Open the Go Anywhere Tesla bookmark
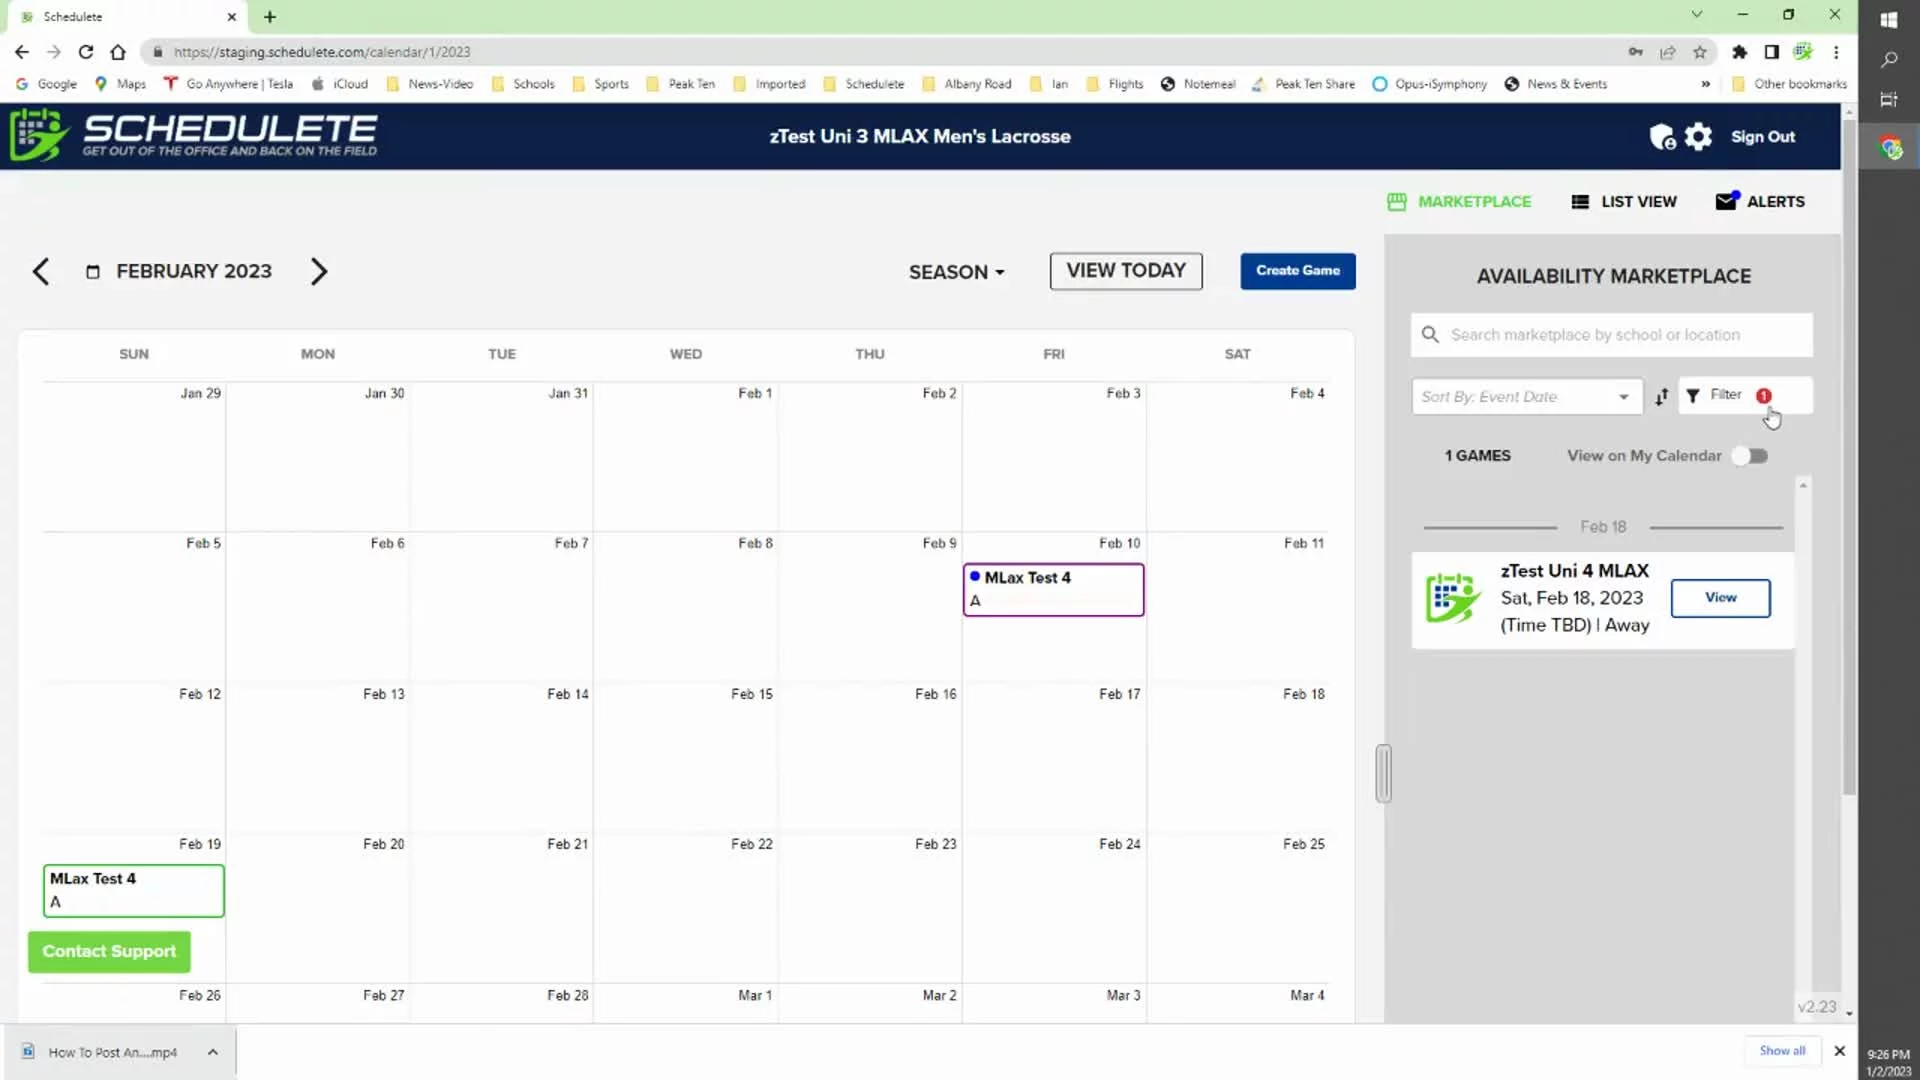This screenshot has height=1080, width=1920. 229,84
